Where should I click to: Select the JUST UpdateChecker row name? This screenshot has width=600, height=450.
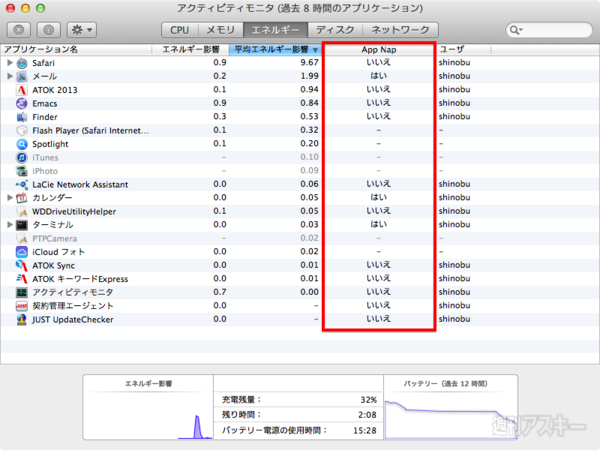coord(72,320)
